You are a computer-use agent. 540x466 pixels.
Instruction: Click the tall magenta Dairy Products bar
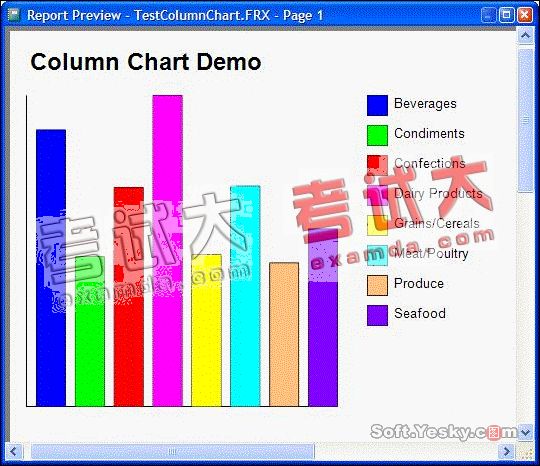pyautogui.click(x=168, y=251)
